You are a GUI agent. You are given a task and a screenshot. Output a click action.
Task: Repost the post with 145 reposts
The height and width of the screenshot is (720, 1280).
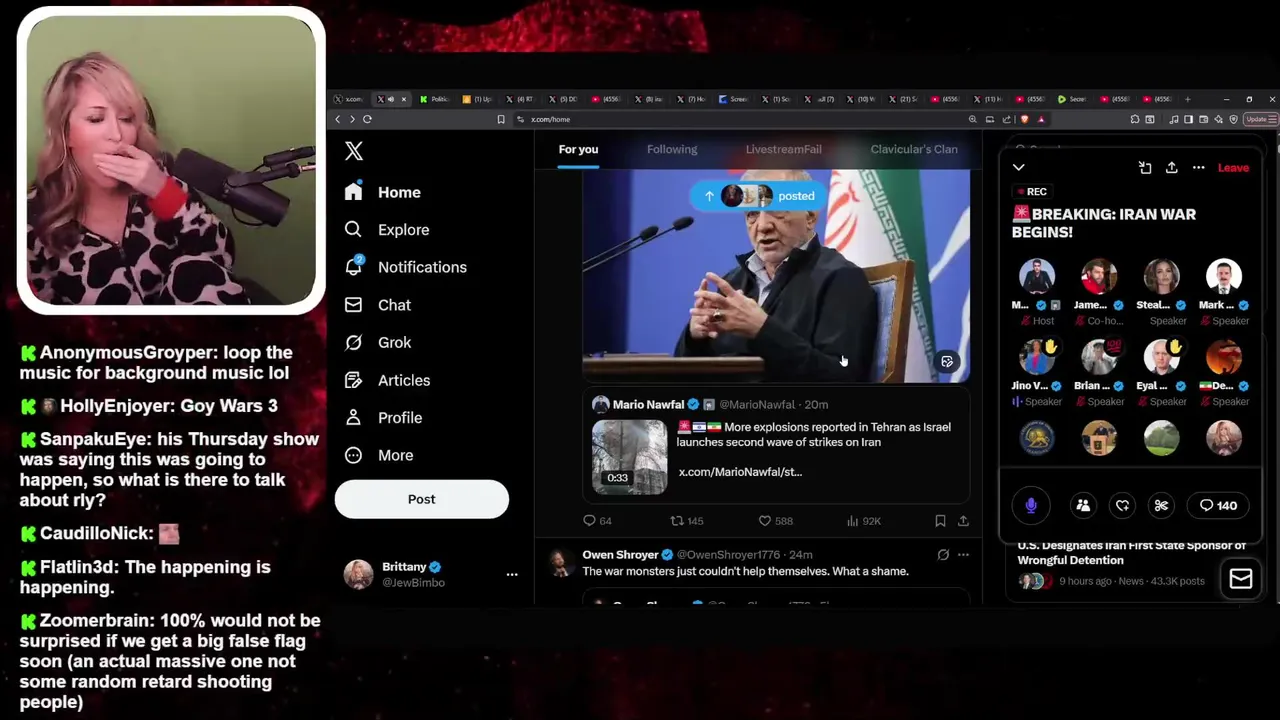pyautogui.click(x=686, y=521)
